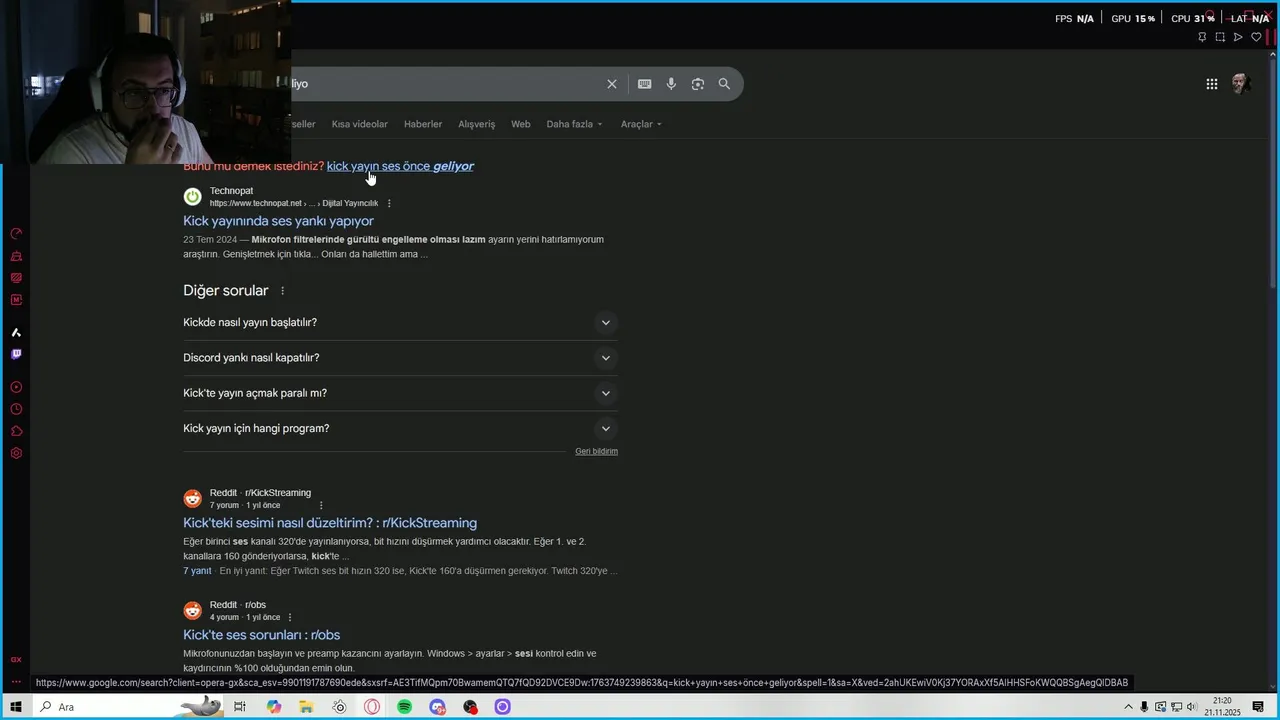Clear the Google search box with the X
1280x720 pixels.
pos(612,84)
